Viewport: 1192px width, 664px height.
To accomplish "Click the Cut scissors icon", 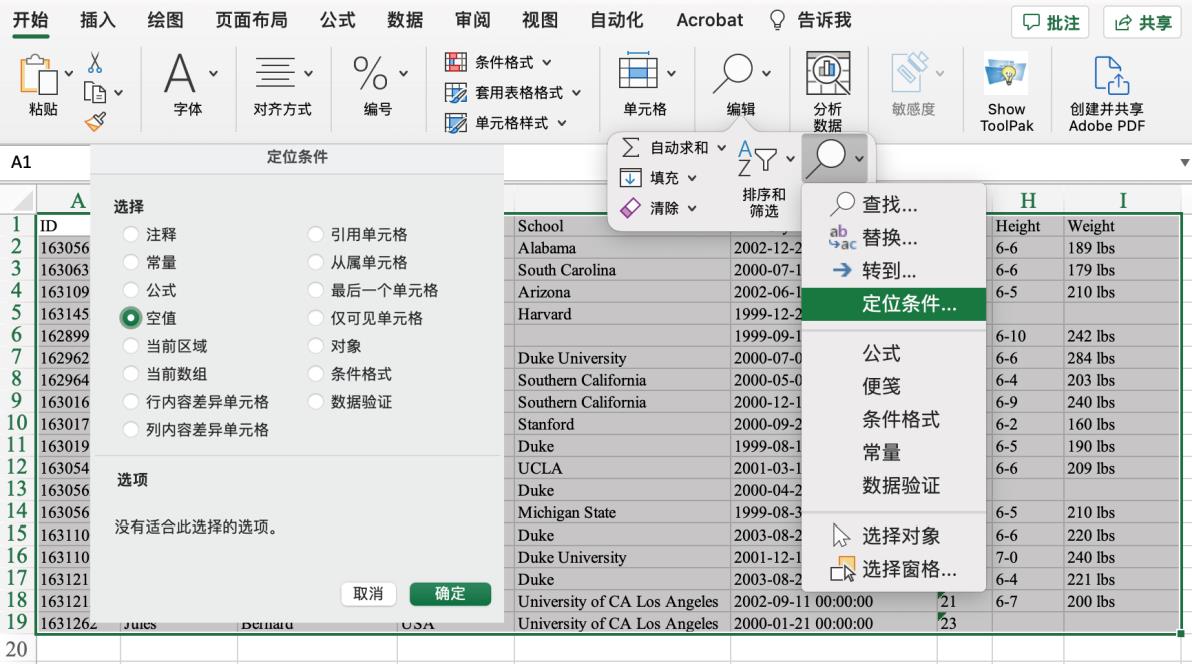I will (95, 63).
